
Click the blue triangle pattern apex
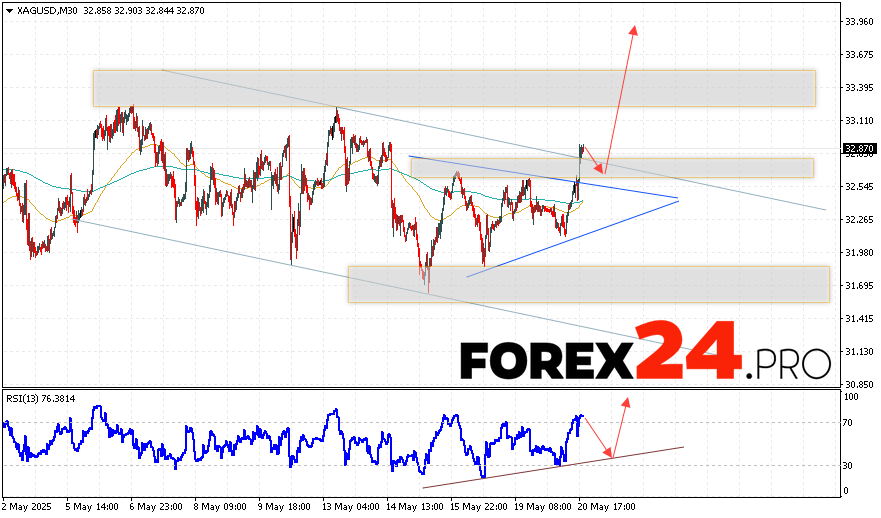click(x=678, y=200)
